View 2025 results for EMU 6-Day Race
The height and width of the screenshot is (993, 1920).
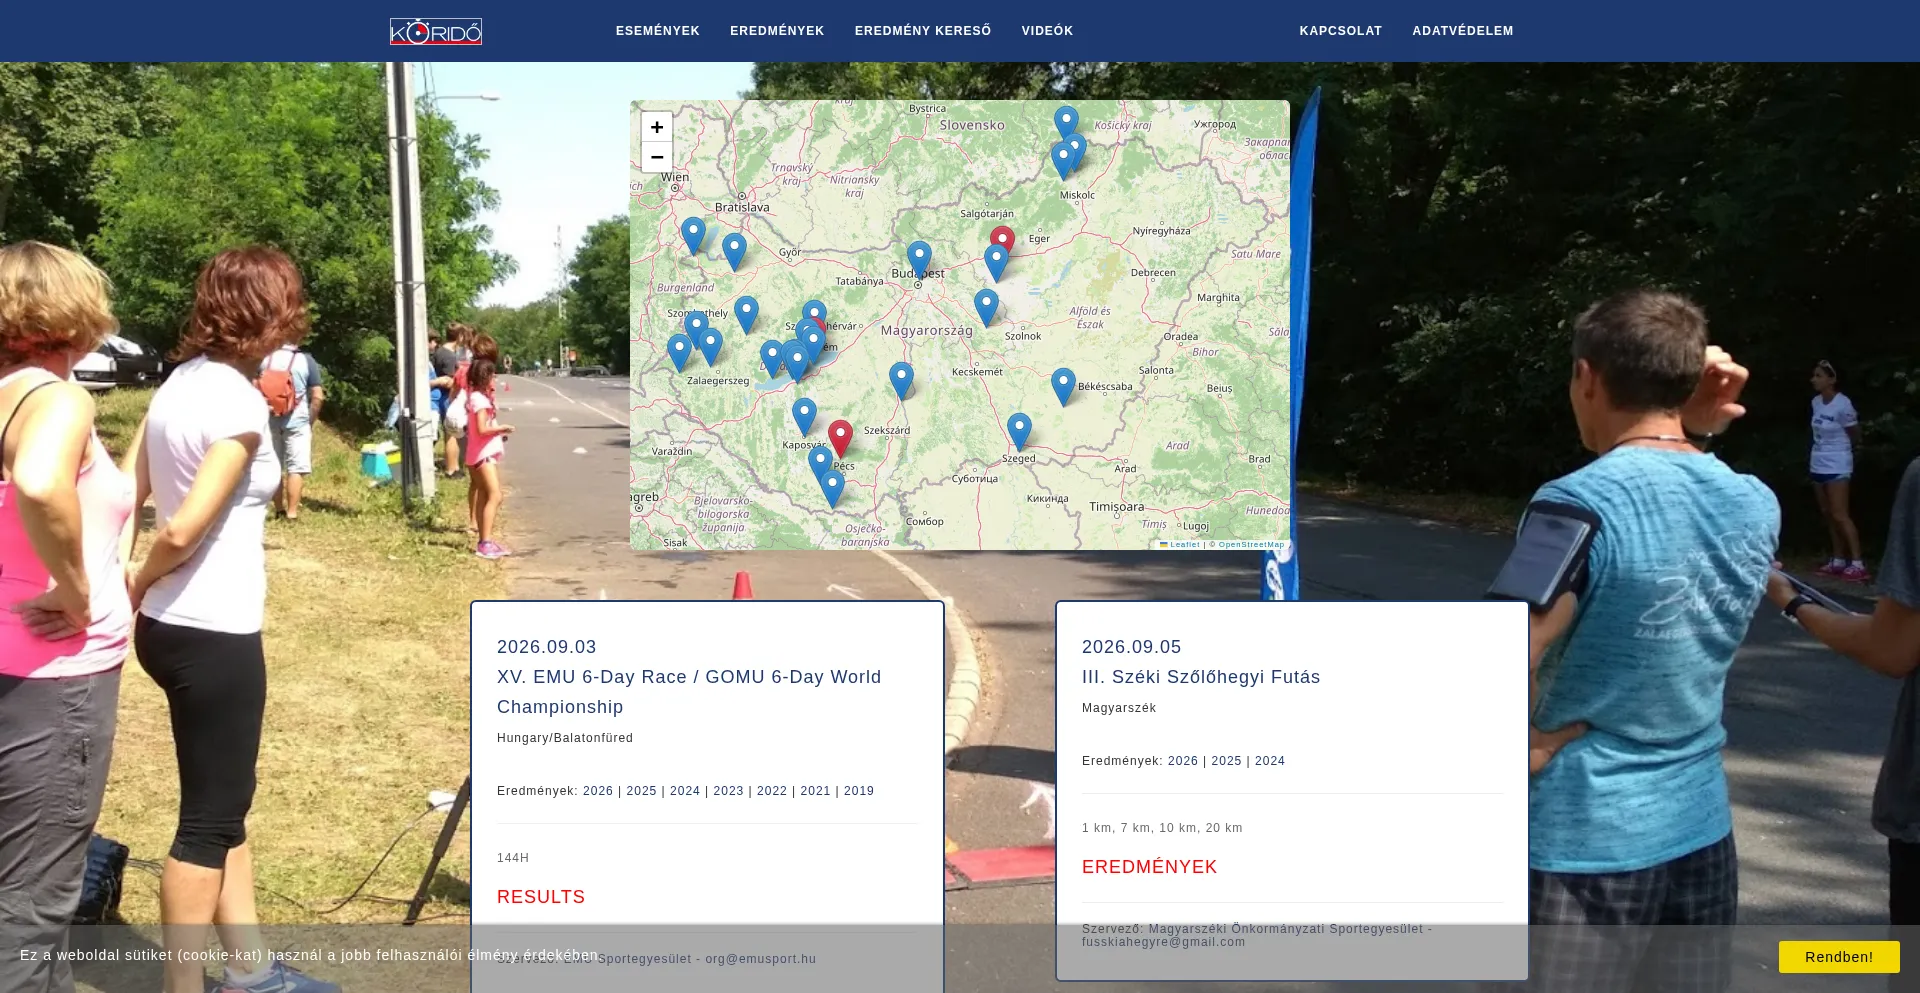tap(642, 791)
